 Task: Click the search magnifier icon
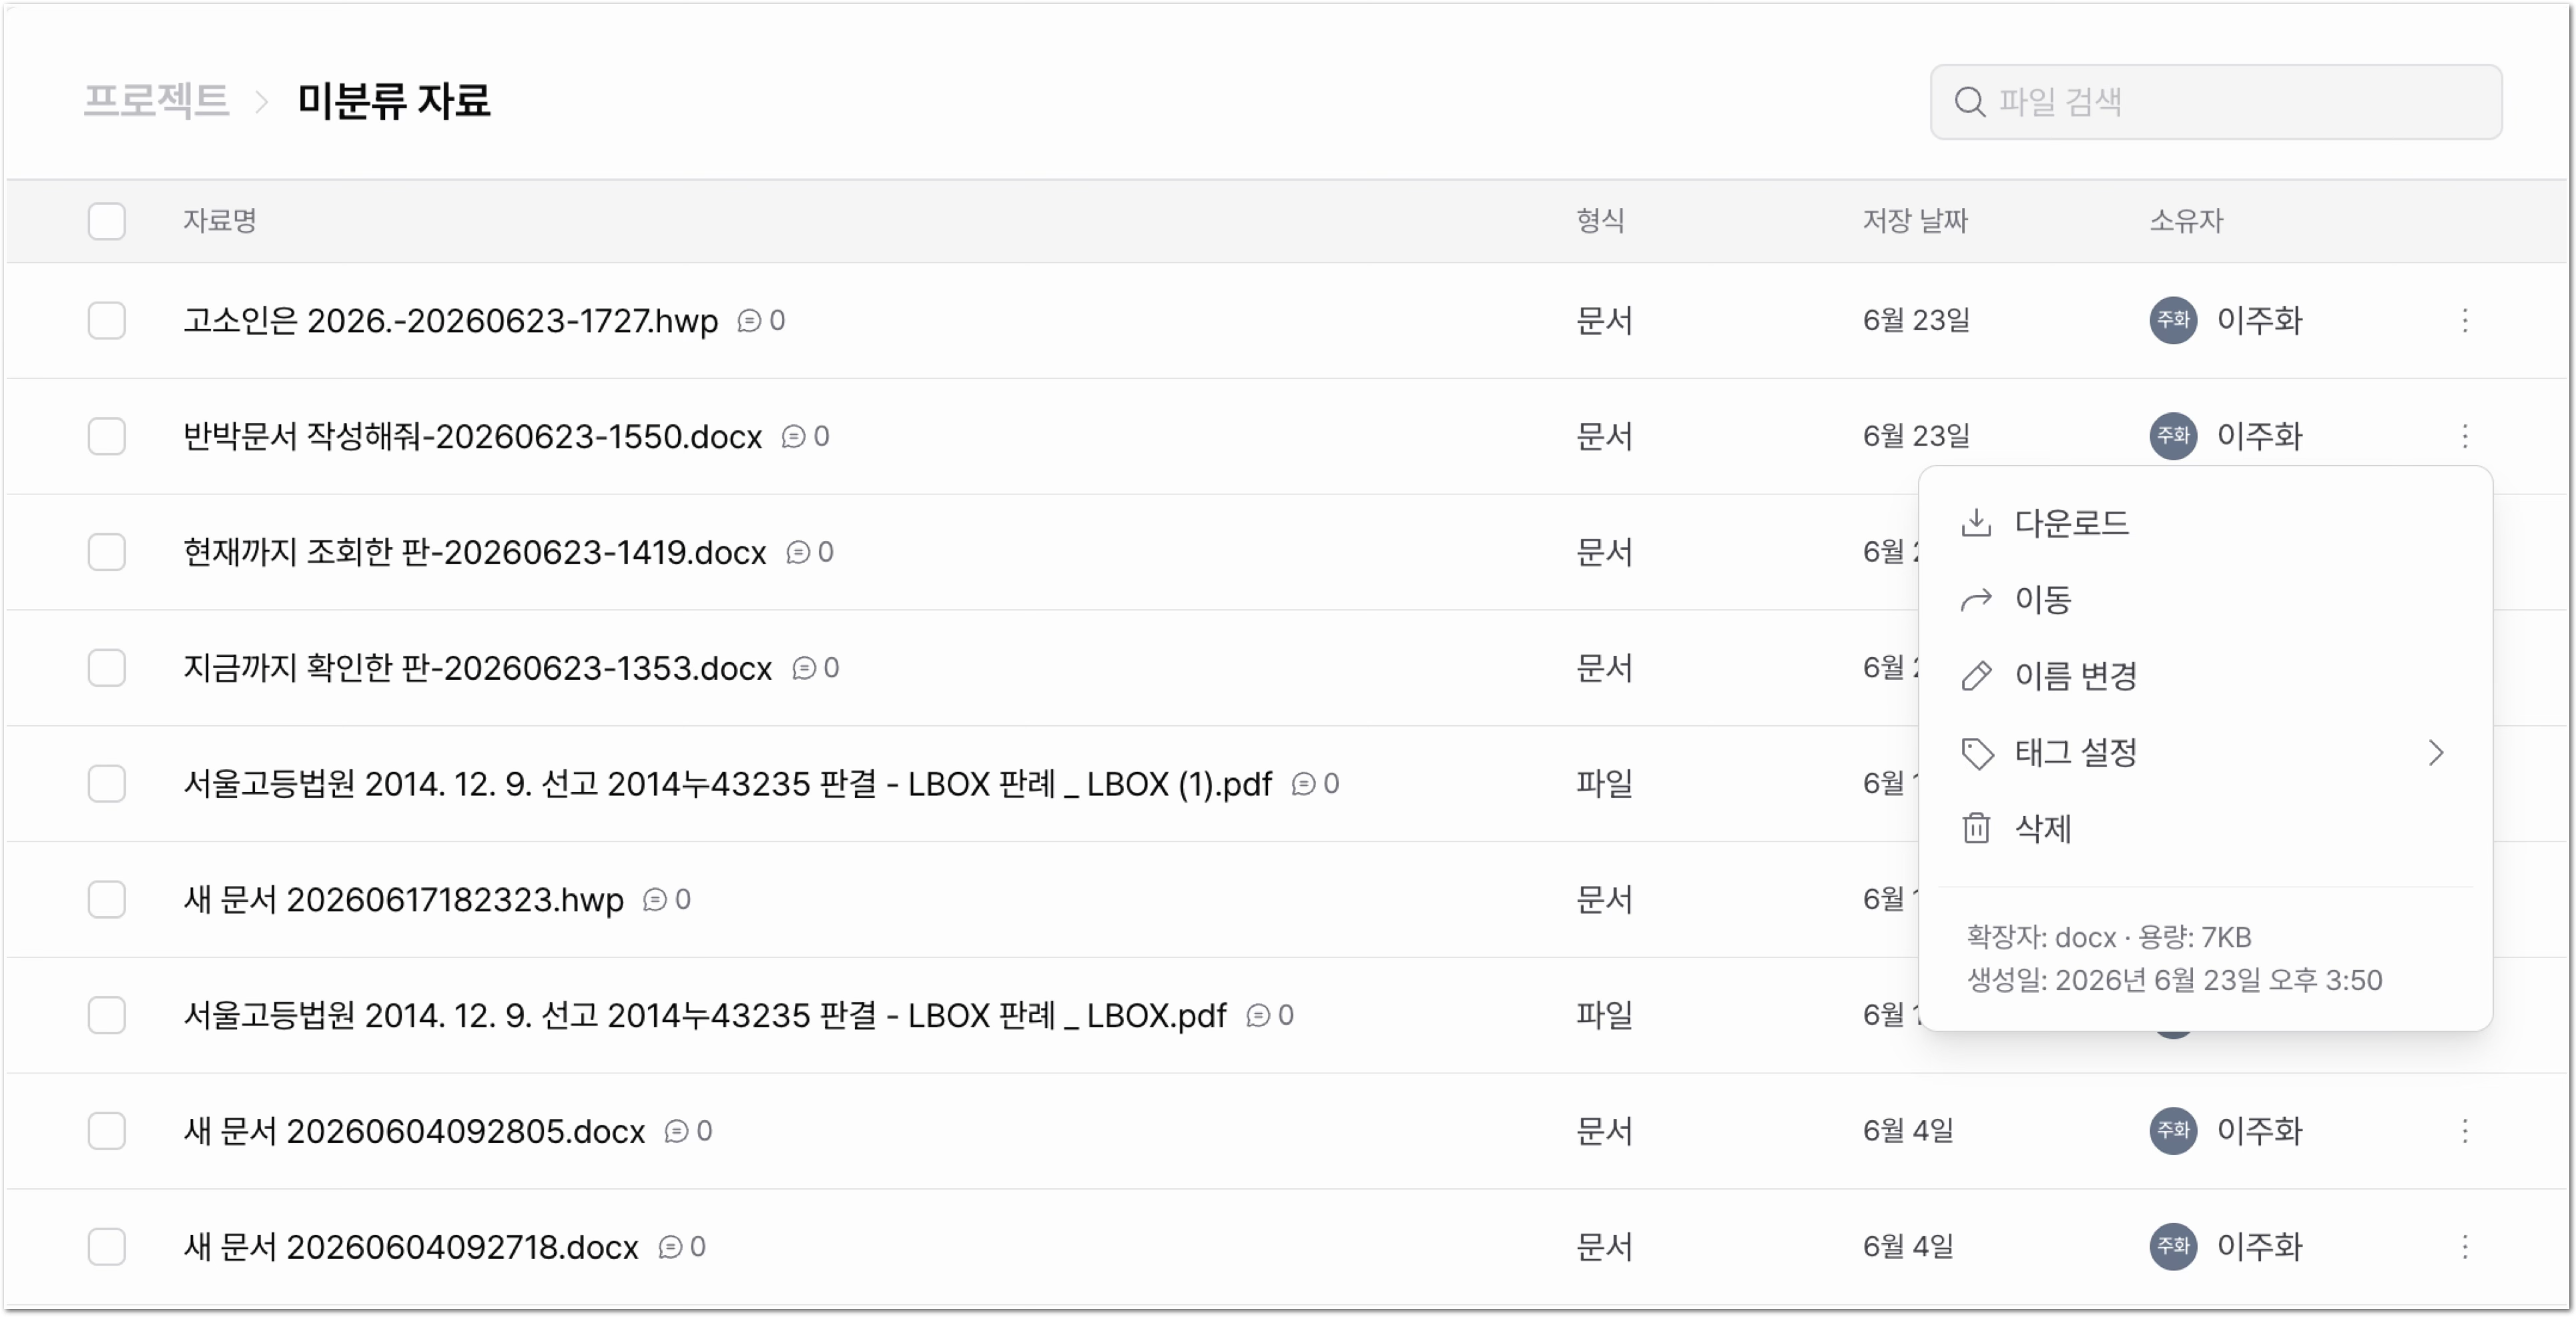click(1969, 102)
